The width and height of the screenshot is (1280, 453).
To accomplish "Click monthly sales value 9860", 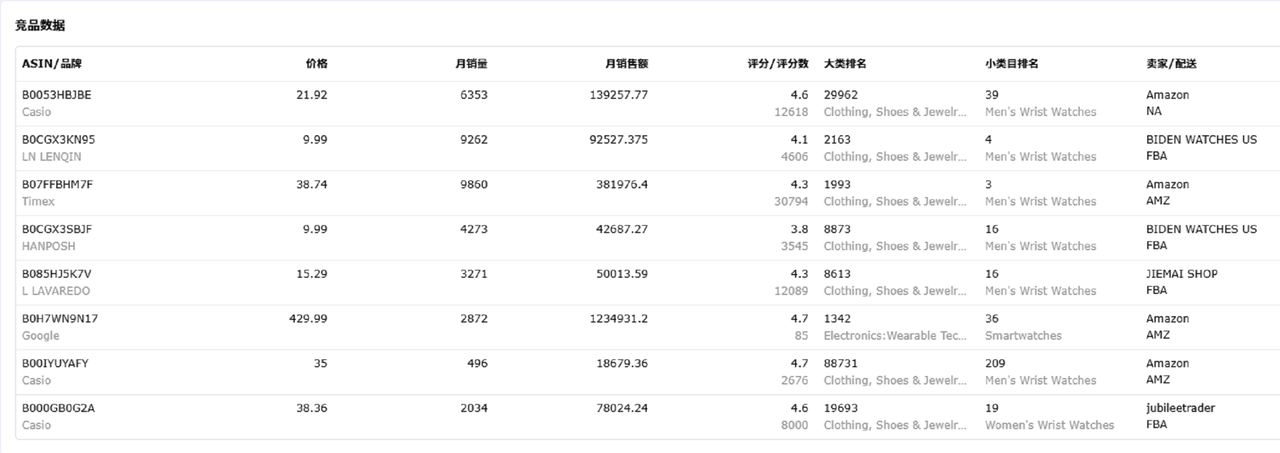I will (x=474, y=185).
